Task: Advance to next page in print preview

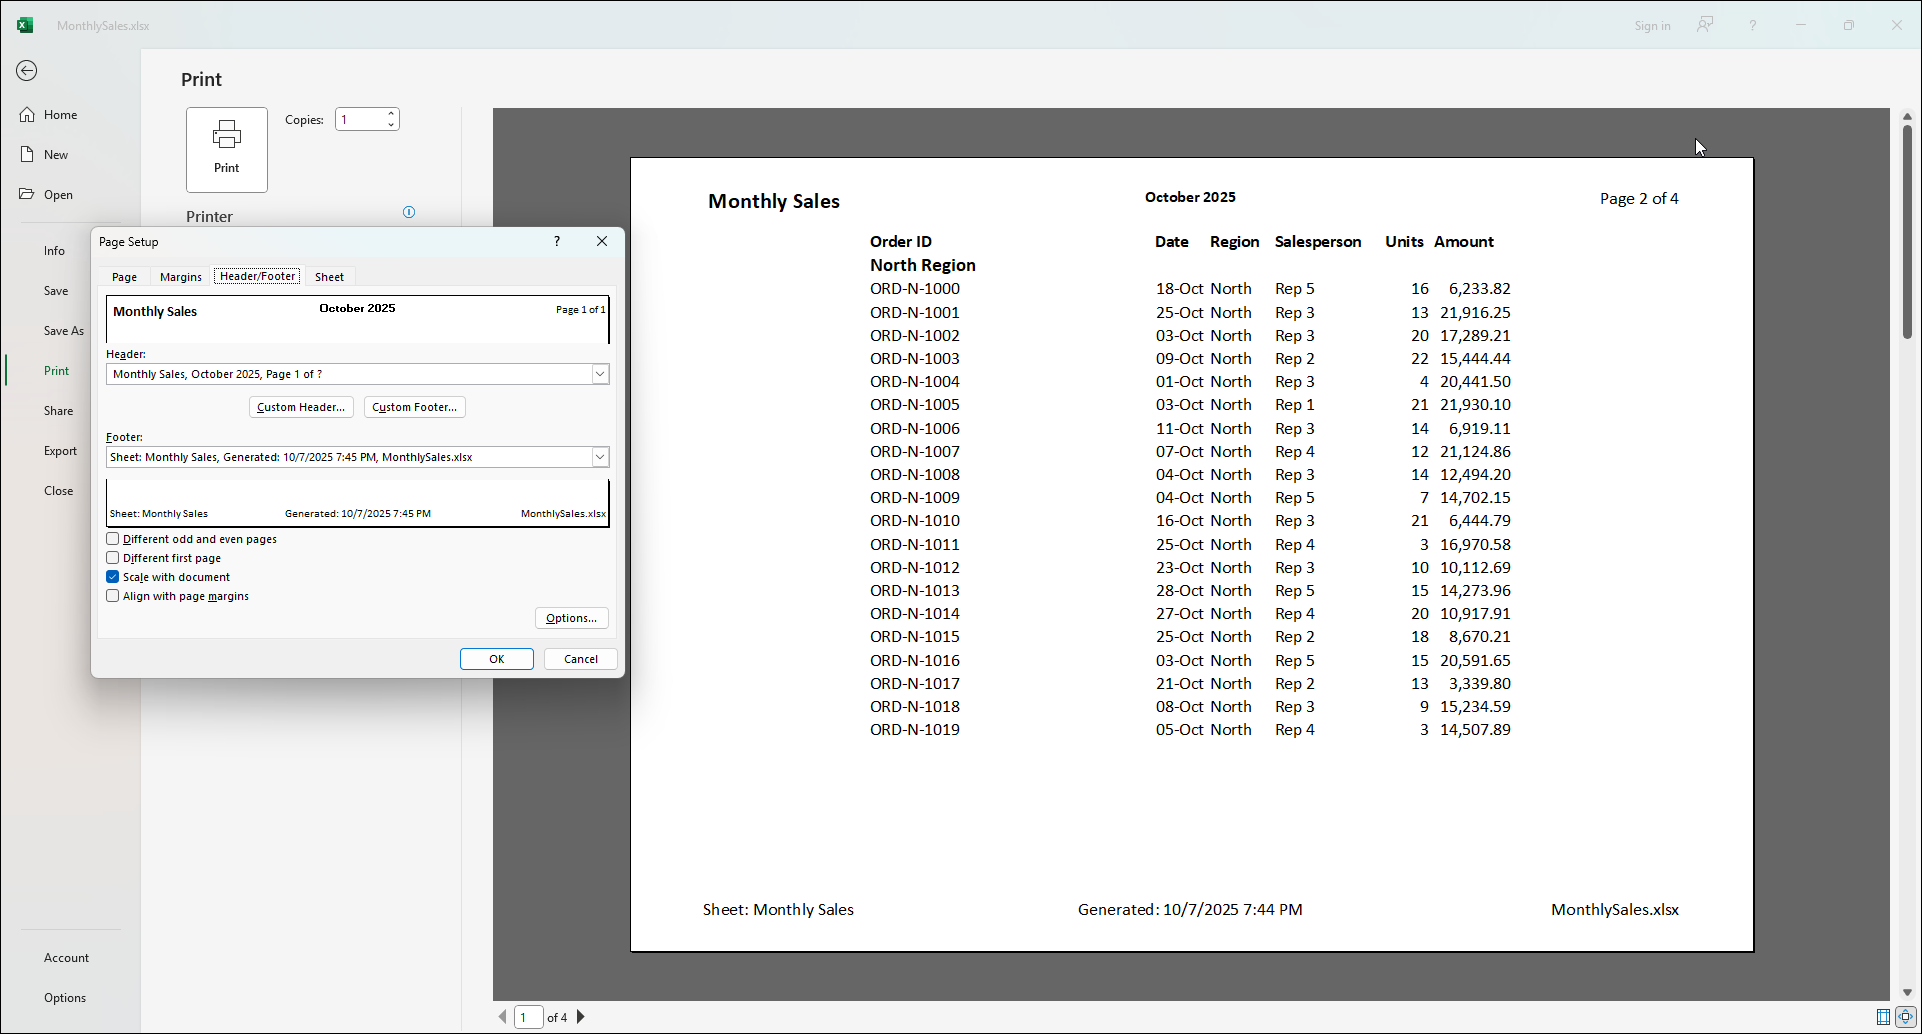Action: [581, 1016]
